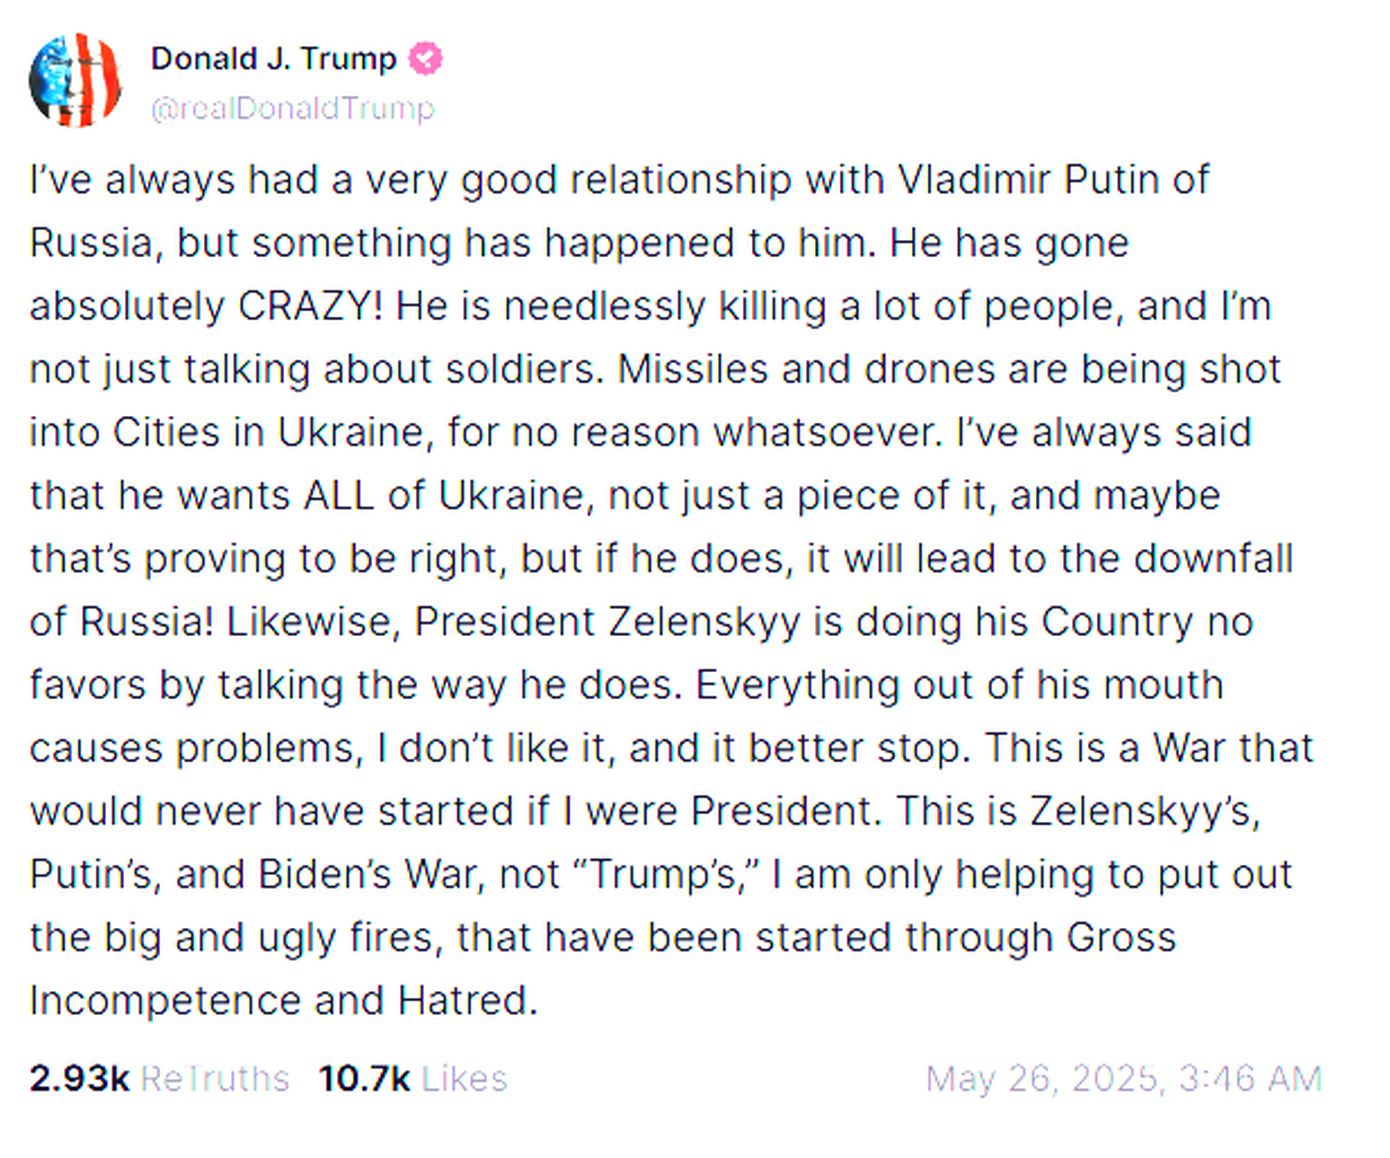Screen dimensions: 1390x1158
Task: Click the word Gross in the post
Action: [x=1121, y=938]
